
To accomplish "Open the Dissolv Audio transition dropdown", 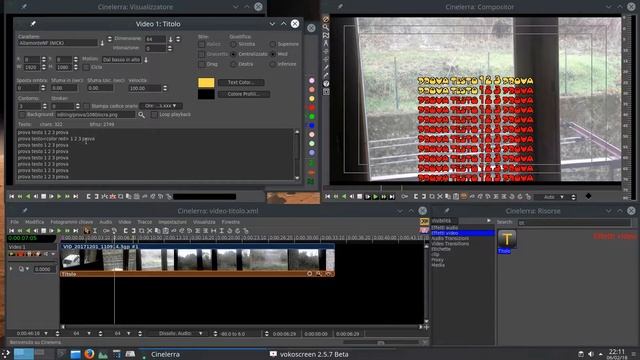I will (200, 333).
